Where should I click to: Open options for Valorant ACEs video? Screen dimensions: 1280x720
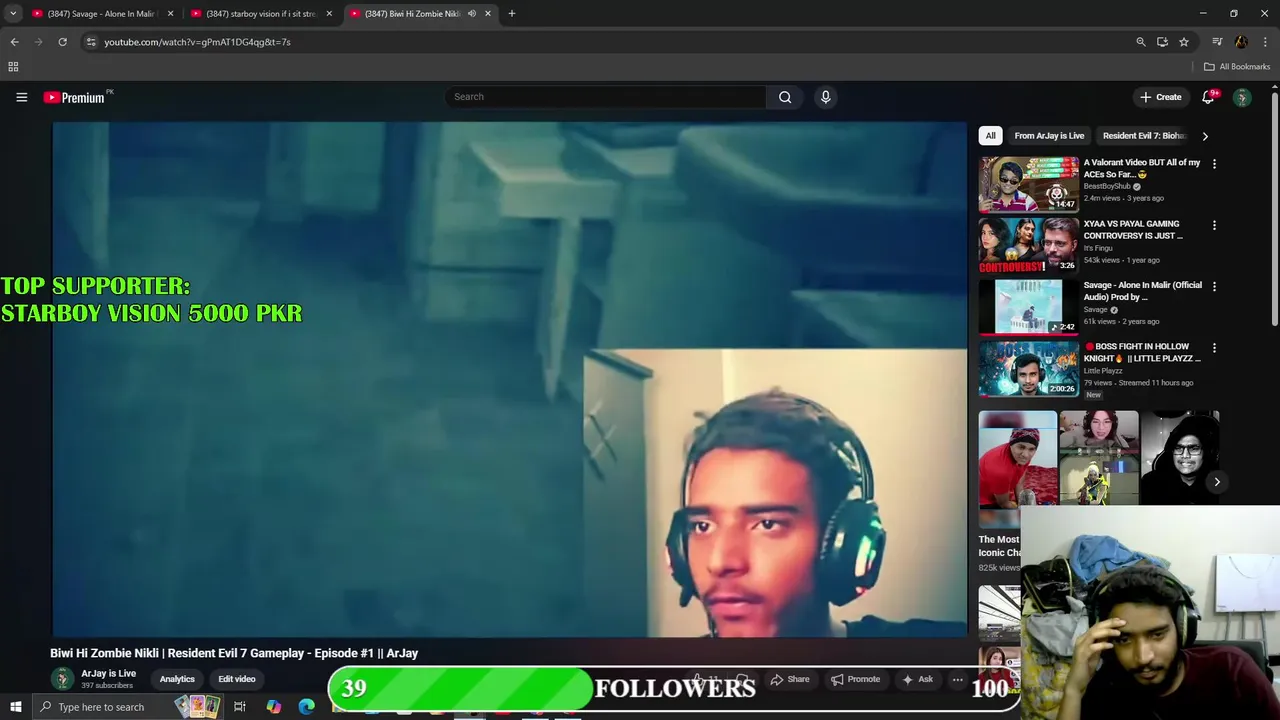[1214, 164]
